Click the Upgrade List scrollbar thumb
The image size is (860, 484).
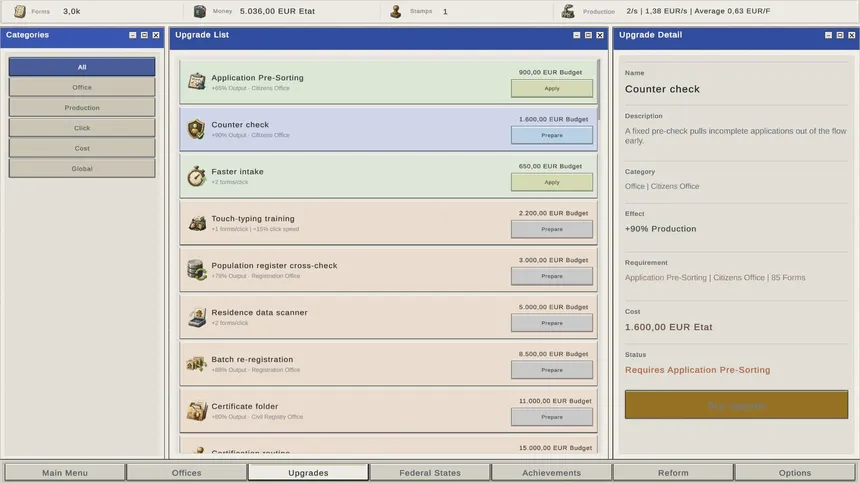599,89
